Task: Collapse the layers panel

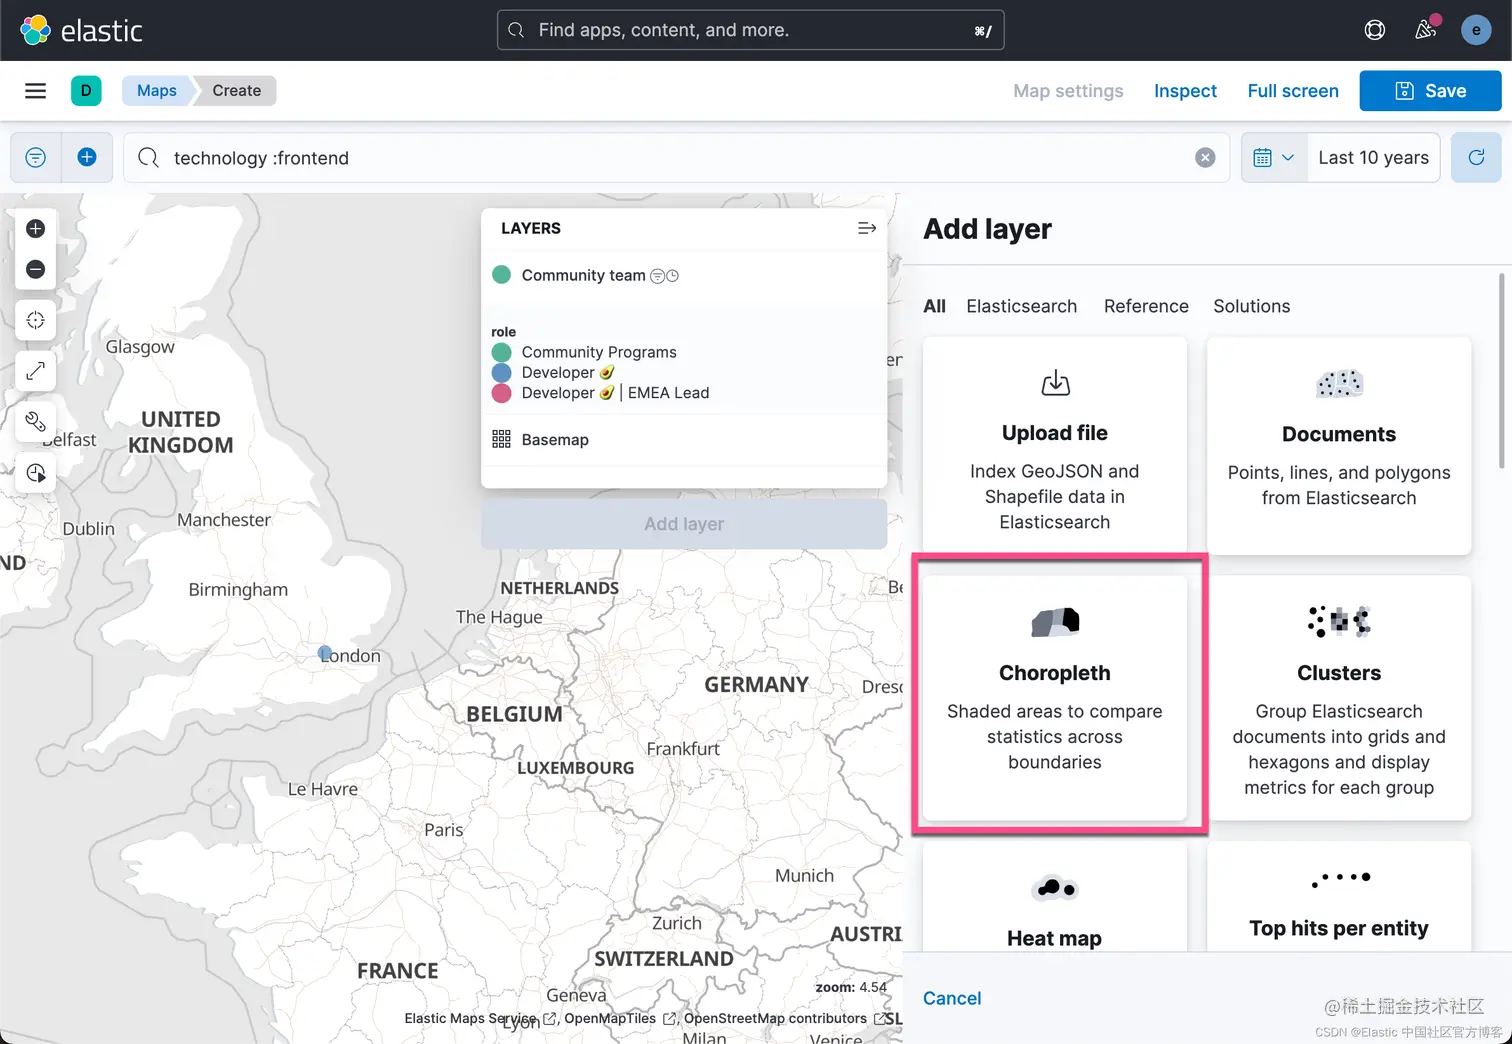Action: click(867, 229)
